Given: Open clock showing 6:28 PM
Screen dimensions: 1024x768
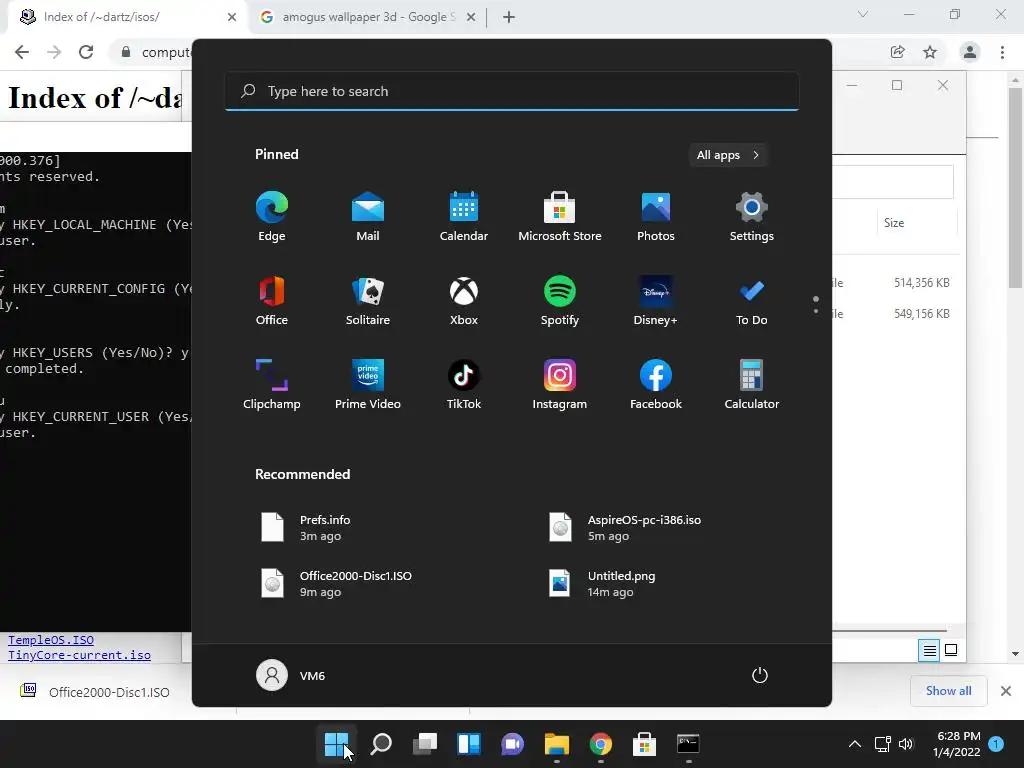Looking at the screenshot, I should coord(957,744).
